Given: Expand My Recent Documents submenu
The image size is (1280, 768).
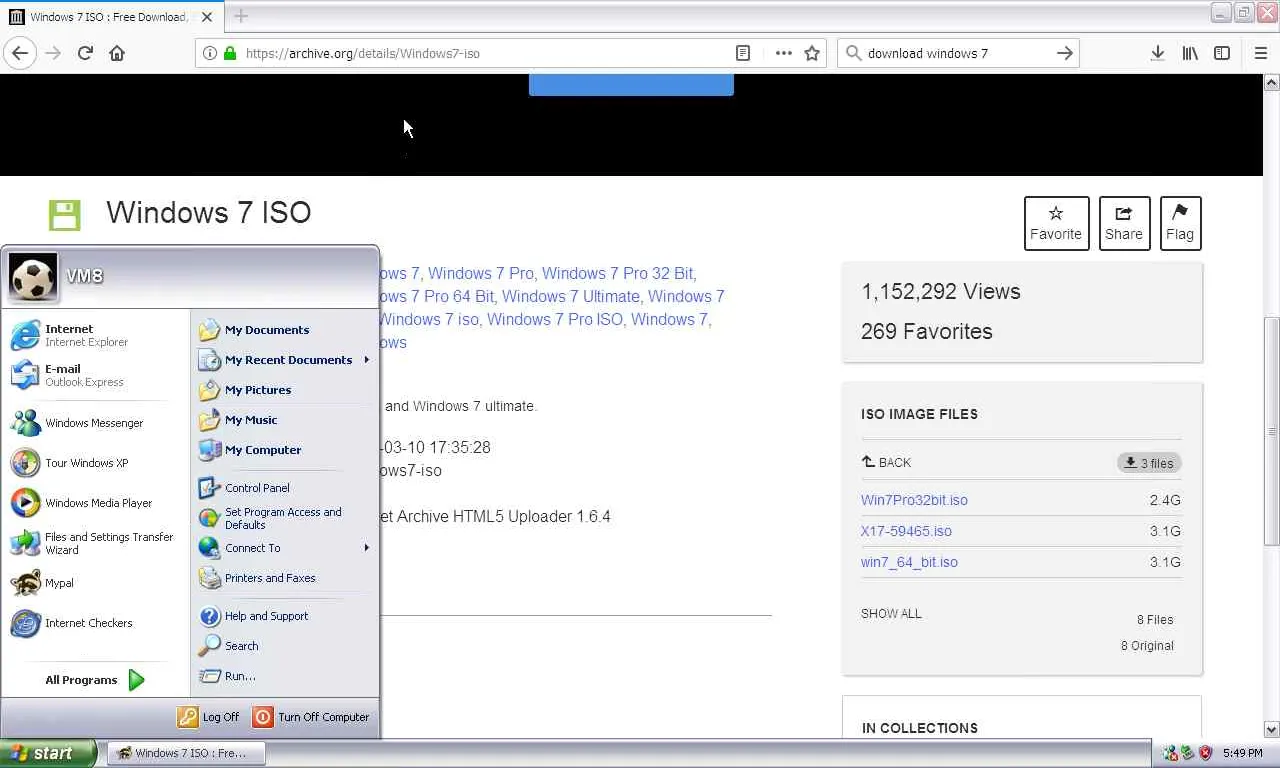Looking at the screenshot, I should tap(284, 360).
